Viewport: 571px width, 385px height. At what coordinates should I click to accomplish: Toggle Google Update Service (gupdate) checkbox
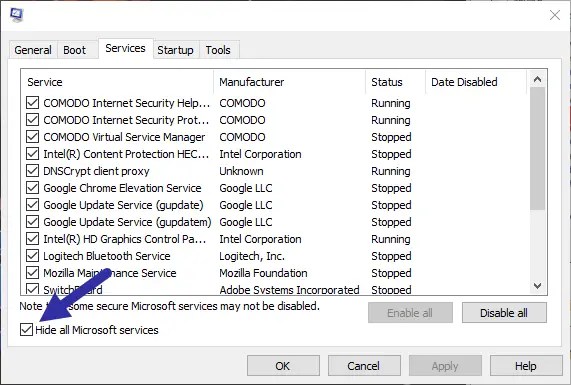(32, 205)
